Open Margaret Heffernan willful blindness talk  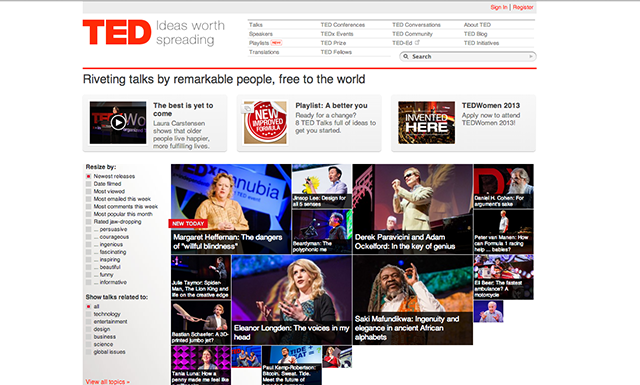[231, 209]
